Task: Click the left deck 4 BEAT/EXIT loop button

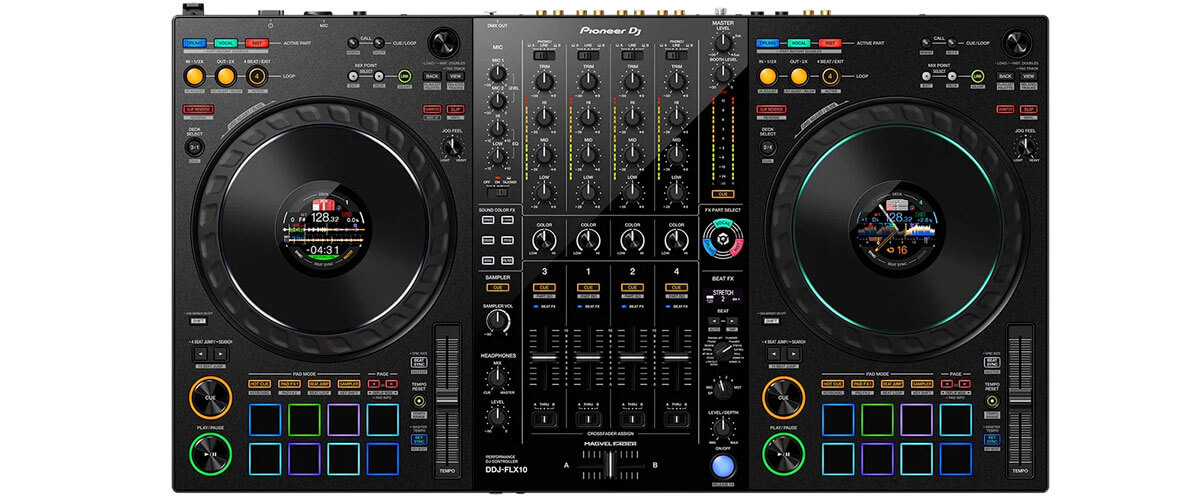Action: (257, 76)
